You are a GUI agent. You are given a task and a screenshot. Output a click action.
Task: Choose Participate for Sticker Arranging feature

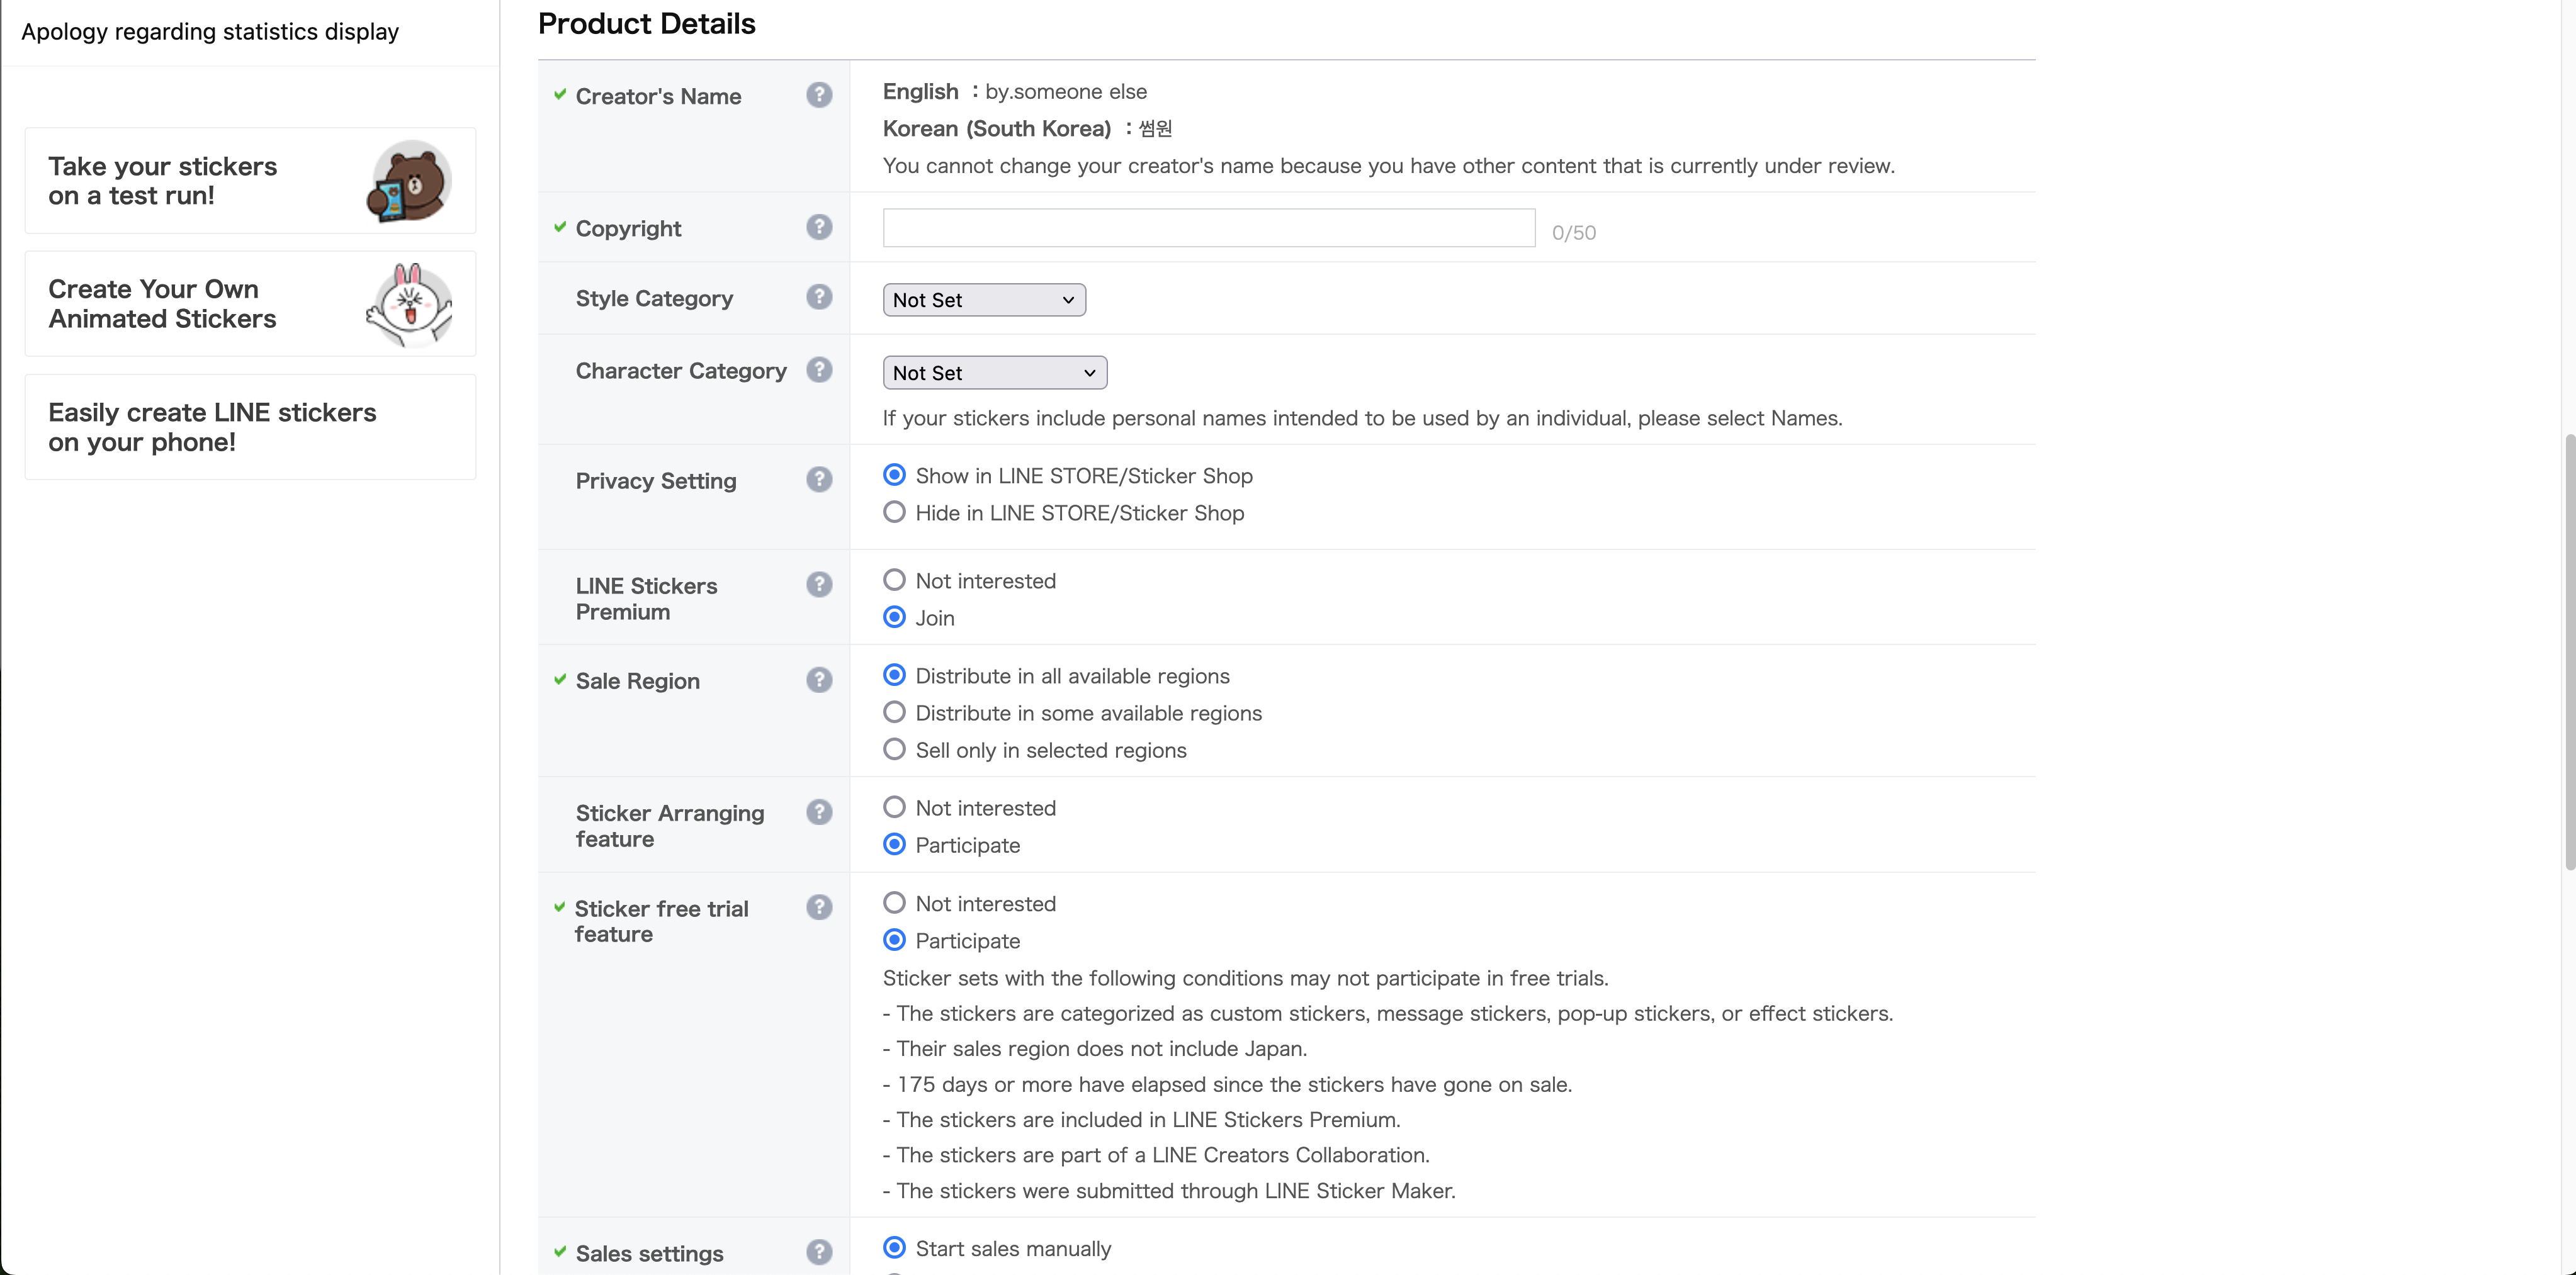pyautogui.click(x=894, y=844)
